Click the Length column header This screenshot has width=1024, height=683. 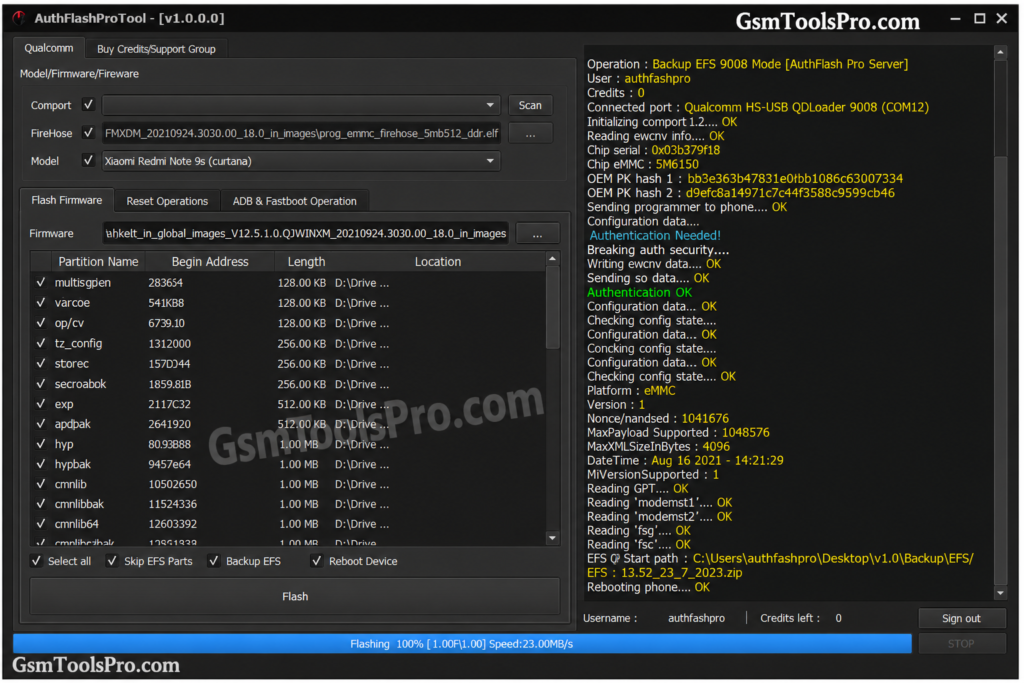click(306, 262)
